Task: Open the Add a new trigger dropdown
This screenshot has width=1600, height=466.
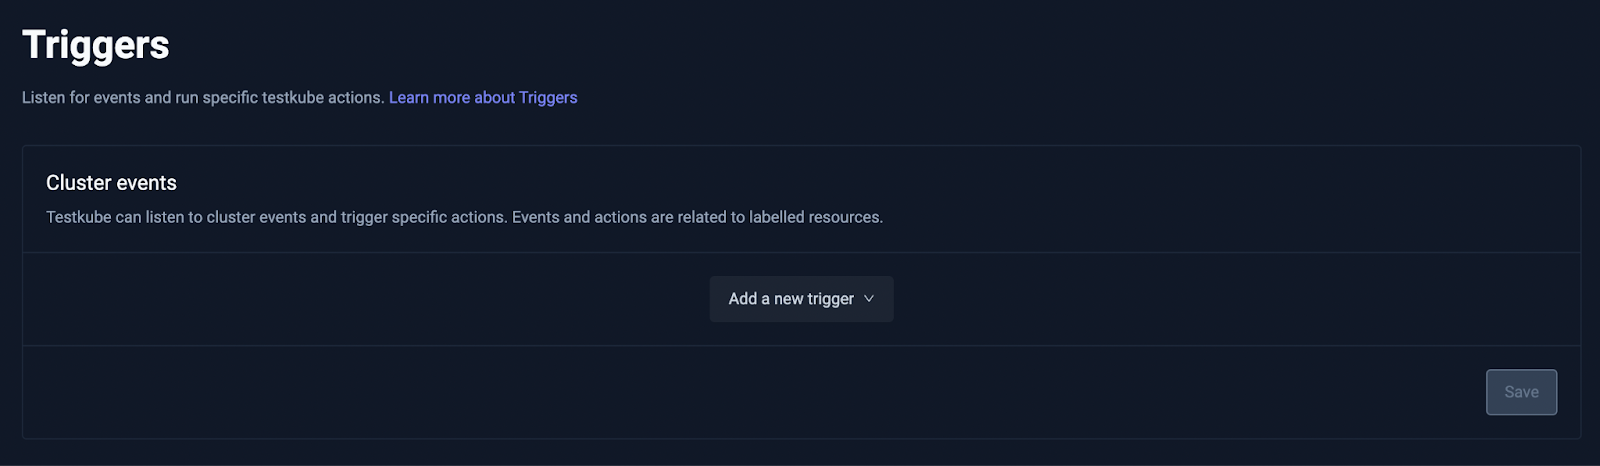Action: (801, 299)
